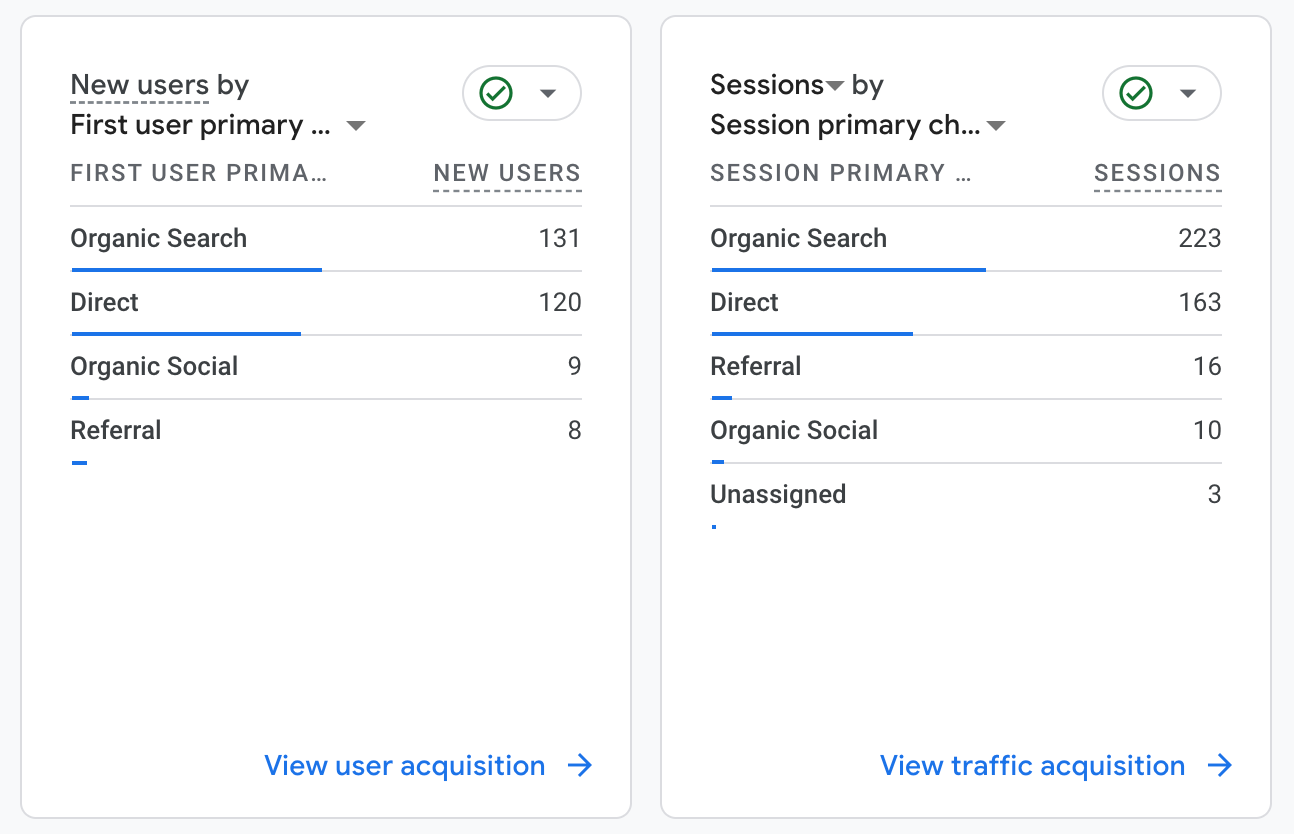Click arrow icon beside View user acquisition
Viewport: 1294px width, 834px height.
click(580, 766)
